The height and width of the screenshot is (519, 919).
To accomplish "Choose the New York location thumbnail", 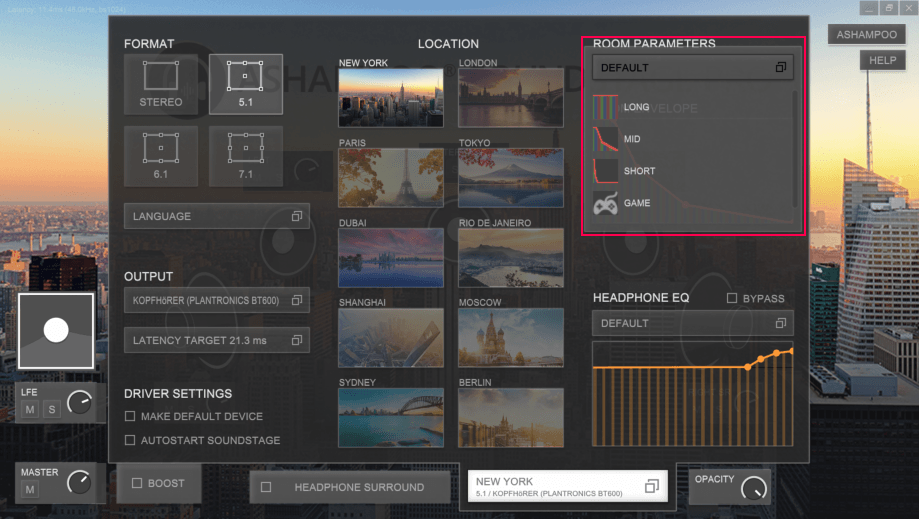I will click(391, 98).
